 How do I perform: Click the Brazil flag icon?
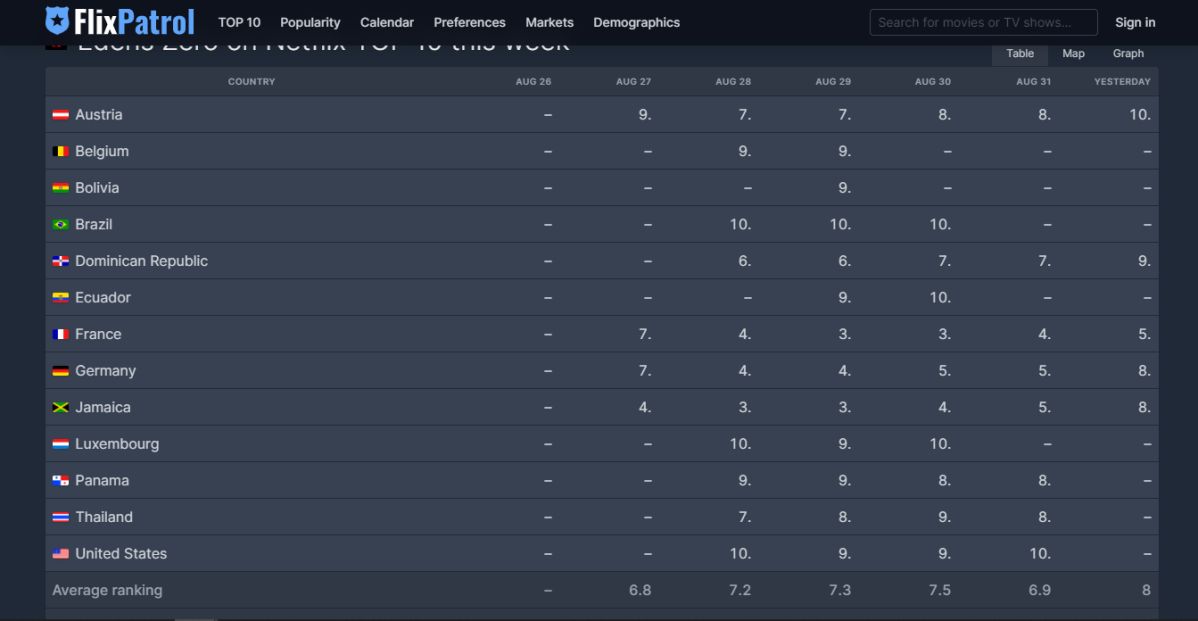pos(60,224)
